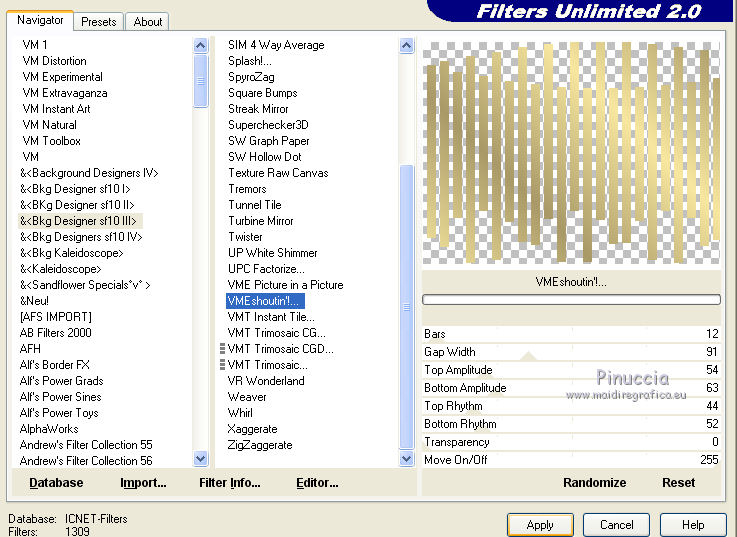Adjust the Bottom Rhythm slider
Screen dimensions: 737x537
pos(571,424)
